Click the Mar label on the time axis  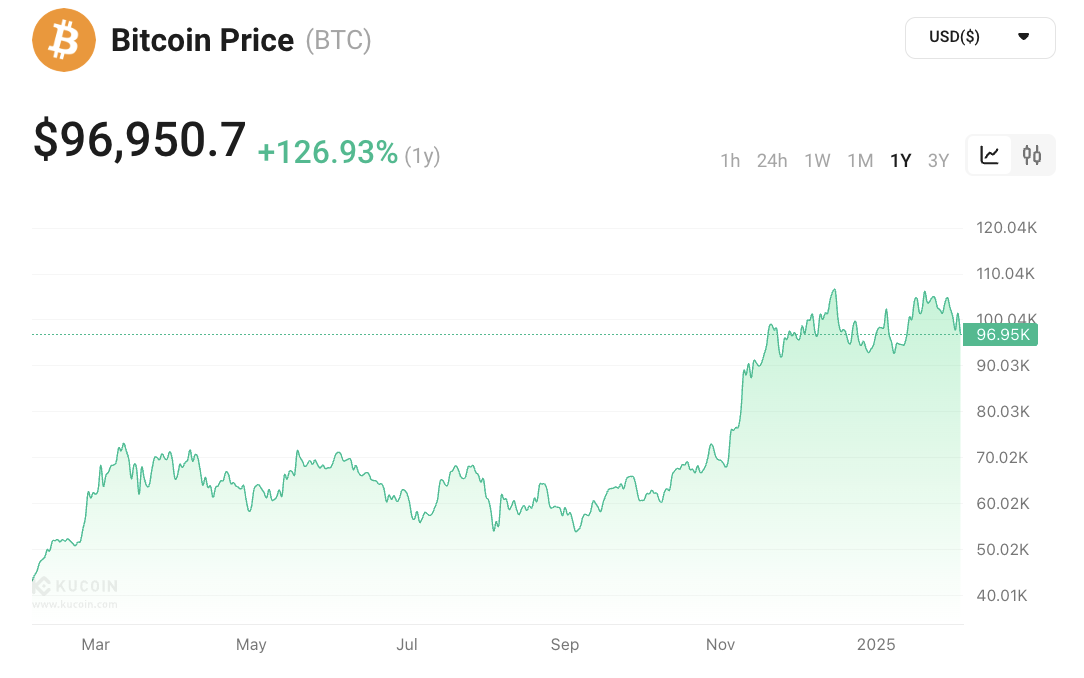(95, 645)
